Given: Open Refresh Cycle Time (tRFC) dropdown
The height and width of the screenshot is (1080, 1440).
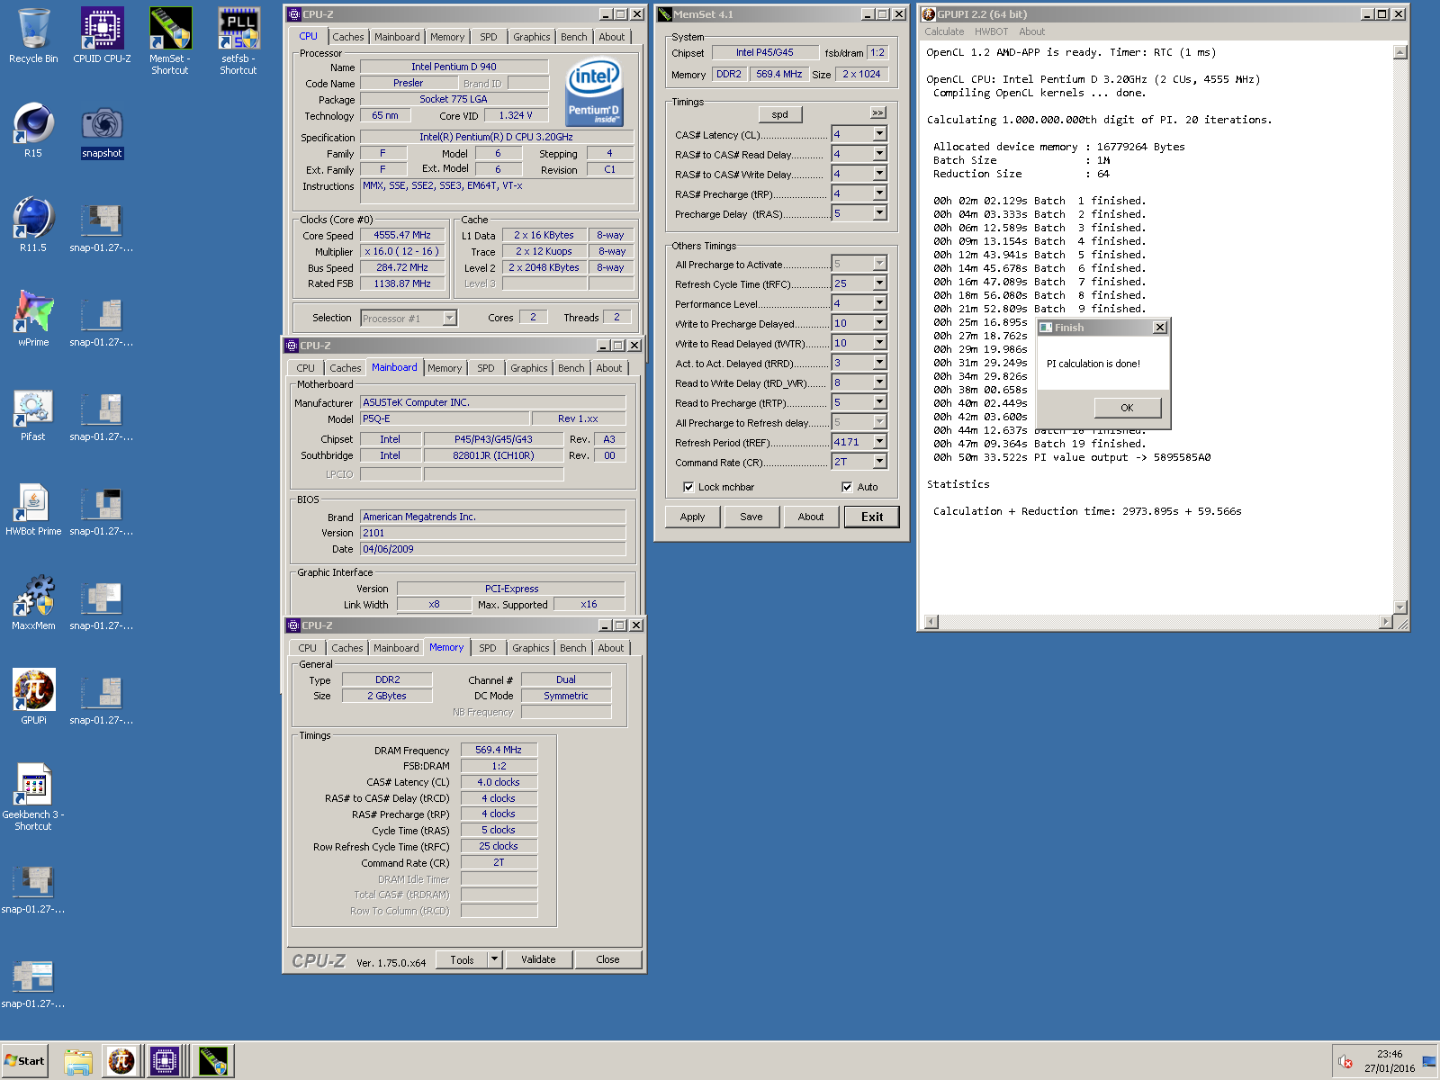Looking at the screenshot, I should (x=880, y=283).
